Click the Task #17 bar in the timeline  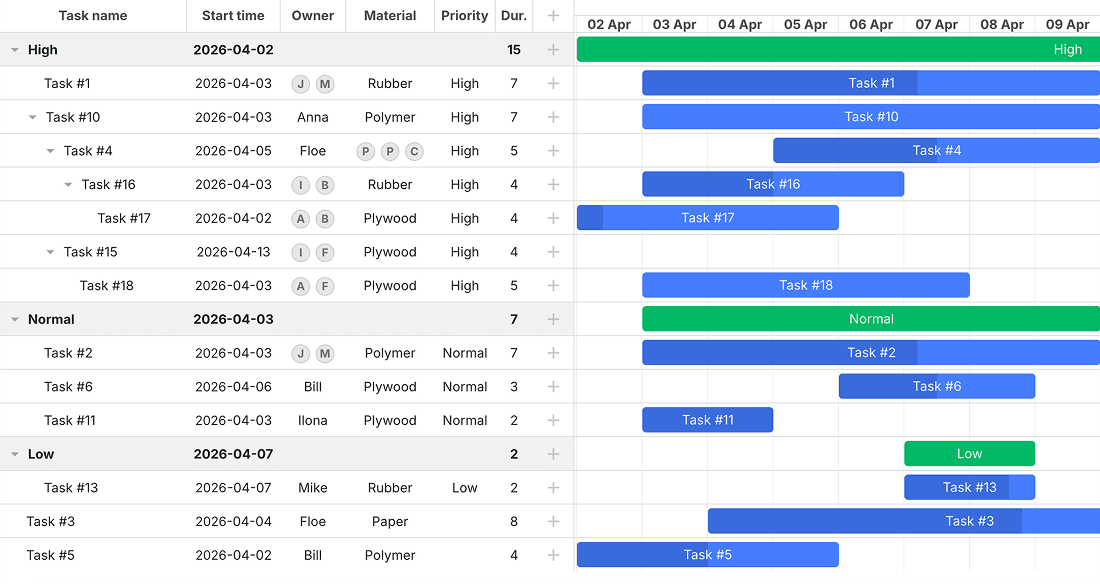(708, 218)
